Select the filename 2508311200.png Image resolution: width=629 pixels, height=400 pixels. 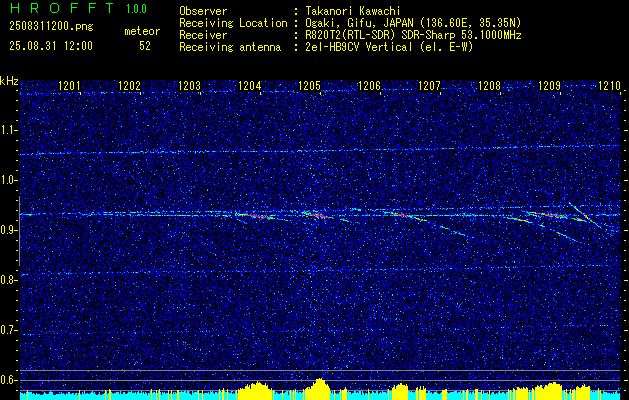(51, 27)
